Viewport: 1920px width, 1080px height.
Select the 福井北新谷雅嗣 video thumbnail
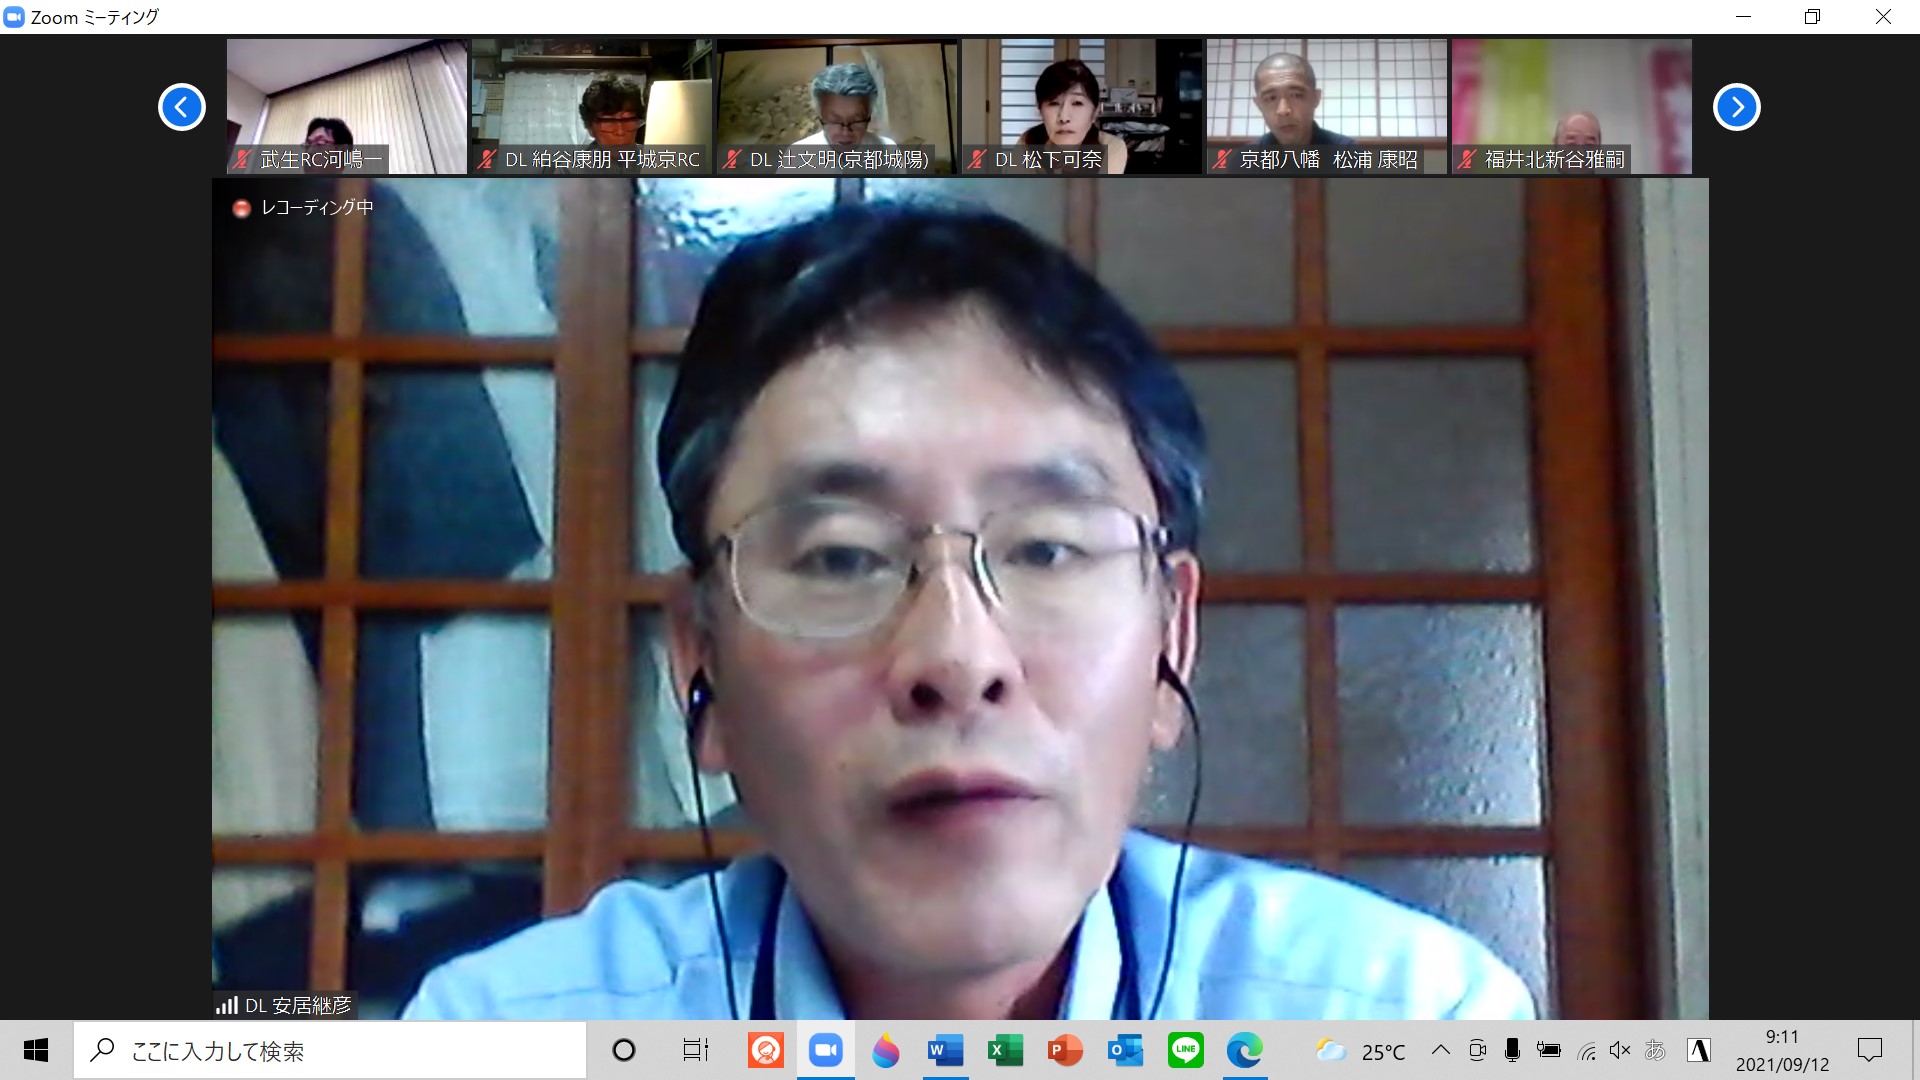click(1571, 100)
